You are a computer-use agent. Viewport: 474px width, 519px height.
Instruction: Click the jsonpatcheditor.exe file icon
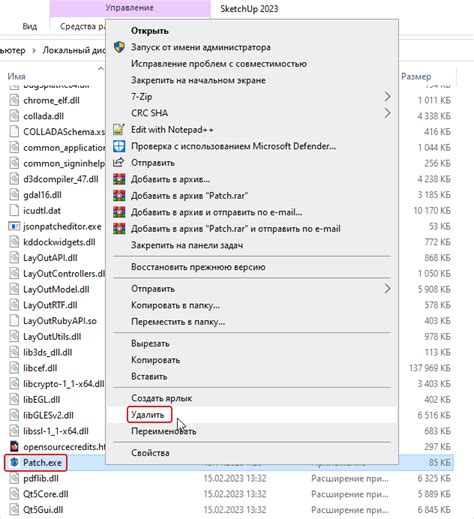coord(14,226)
